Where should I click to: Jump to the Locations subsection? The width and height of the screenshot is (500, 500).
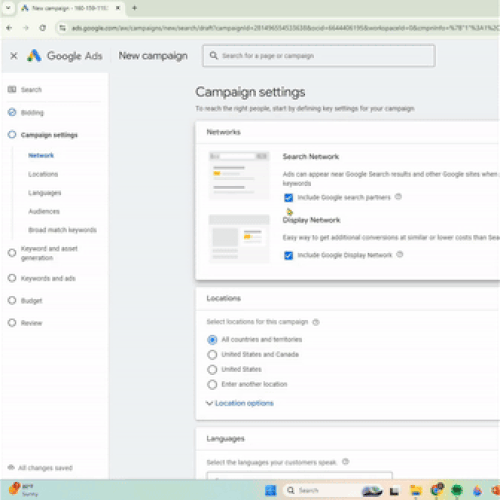point(43,174)
